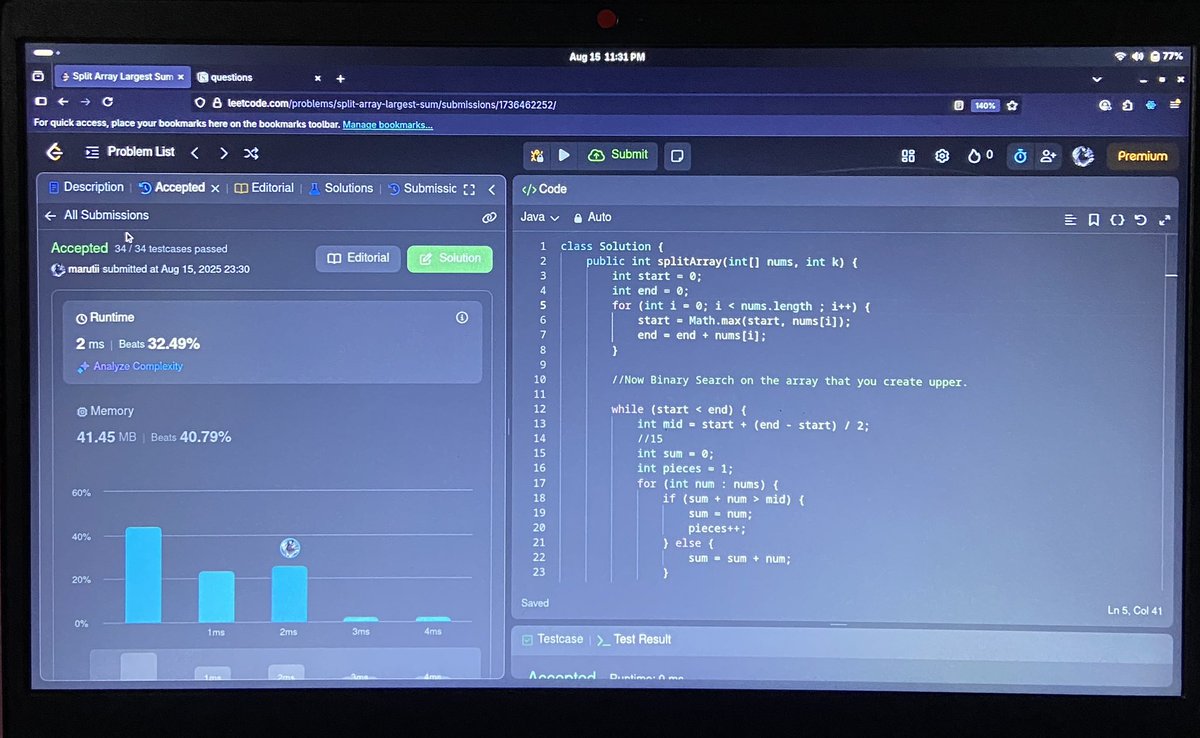Click the invite user icon
The height and width of the screenshot is (738, 1200).
click(1048, 156)
